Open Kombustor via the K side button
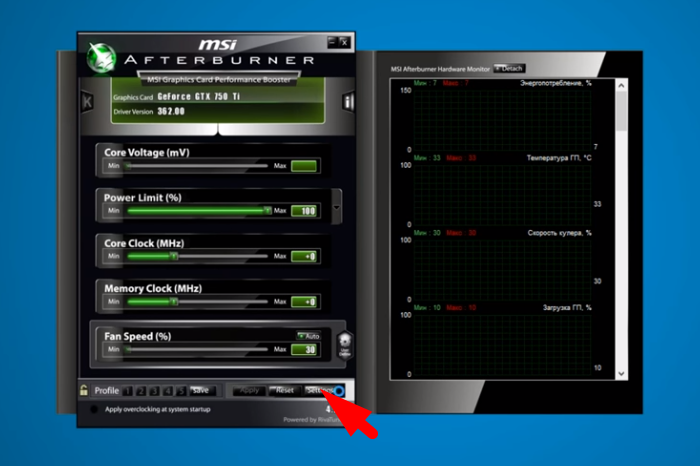The image size is (700, 466). click(x=88, y=102)
